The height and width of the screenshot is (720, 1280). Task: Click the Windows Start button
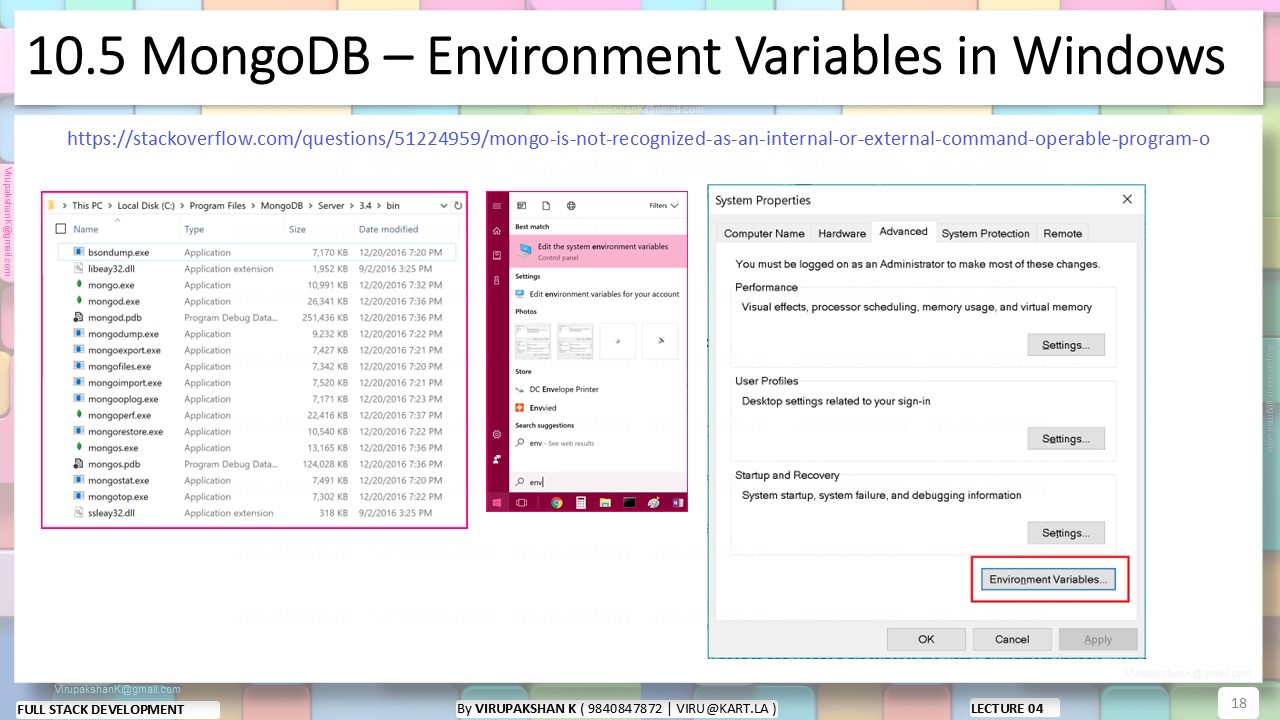(497, 503)
